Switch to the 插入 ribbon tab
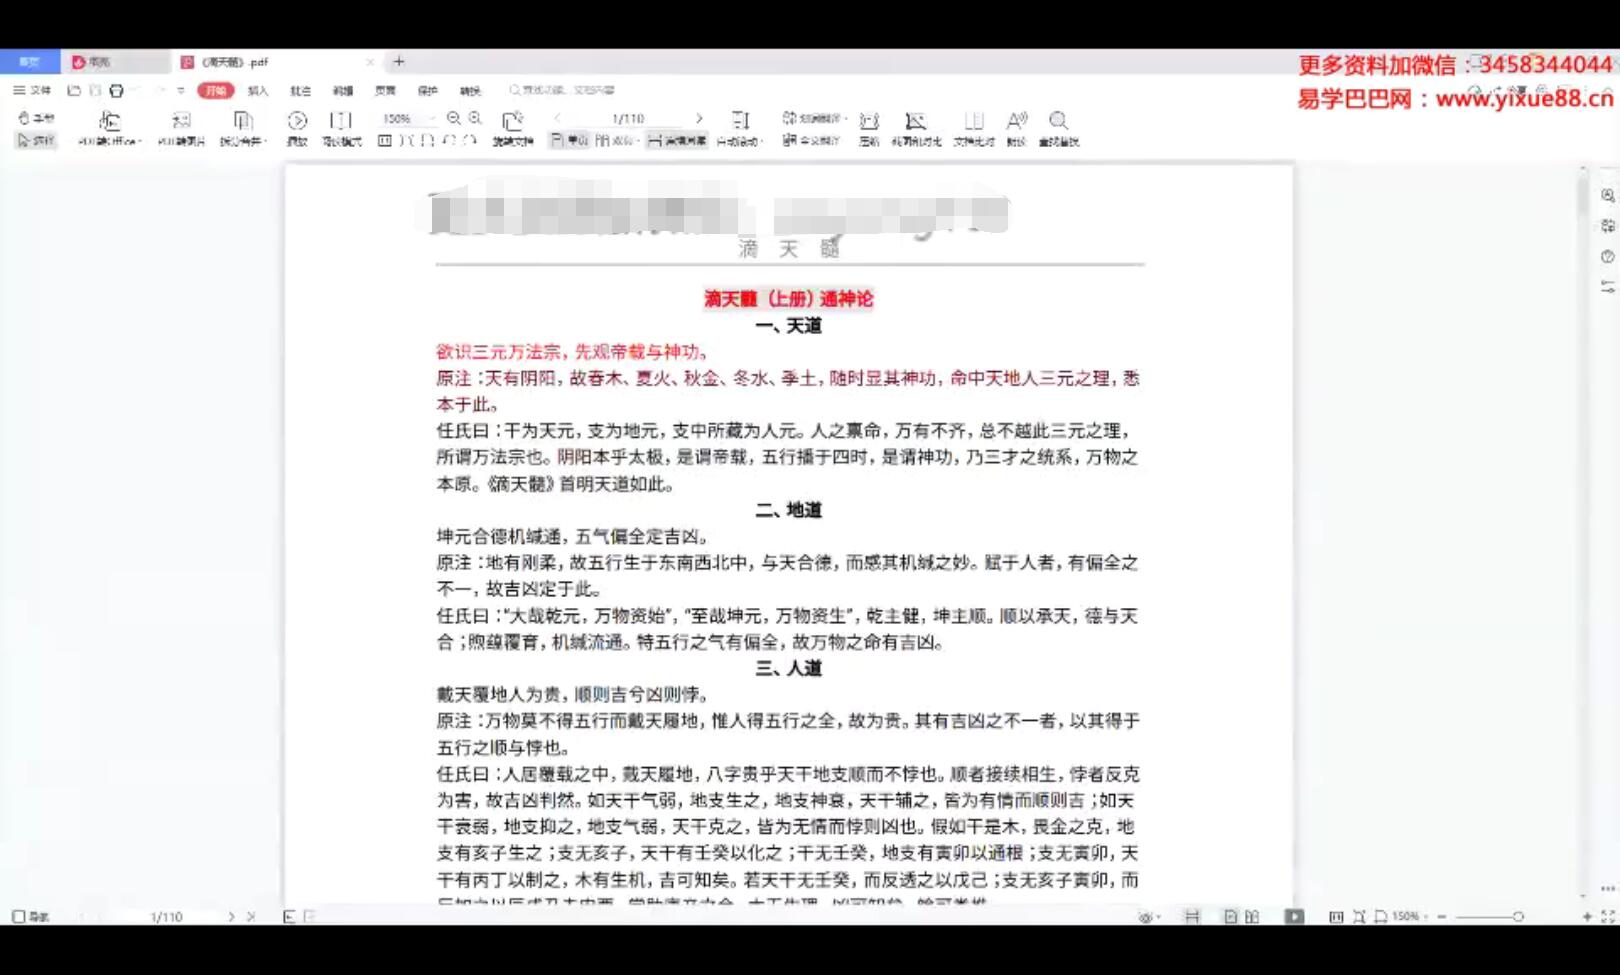 [257, 90]
